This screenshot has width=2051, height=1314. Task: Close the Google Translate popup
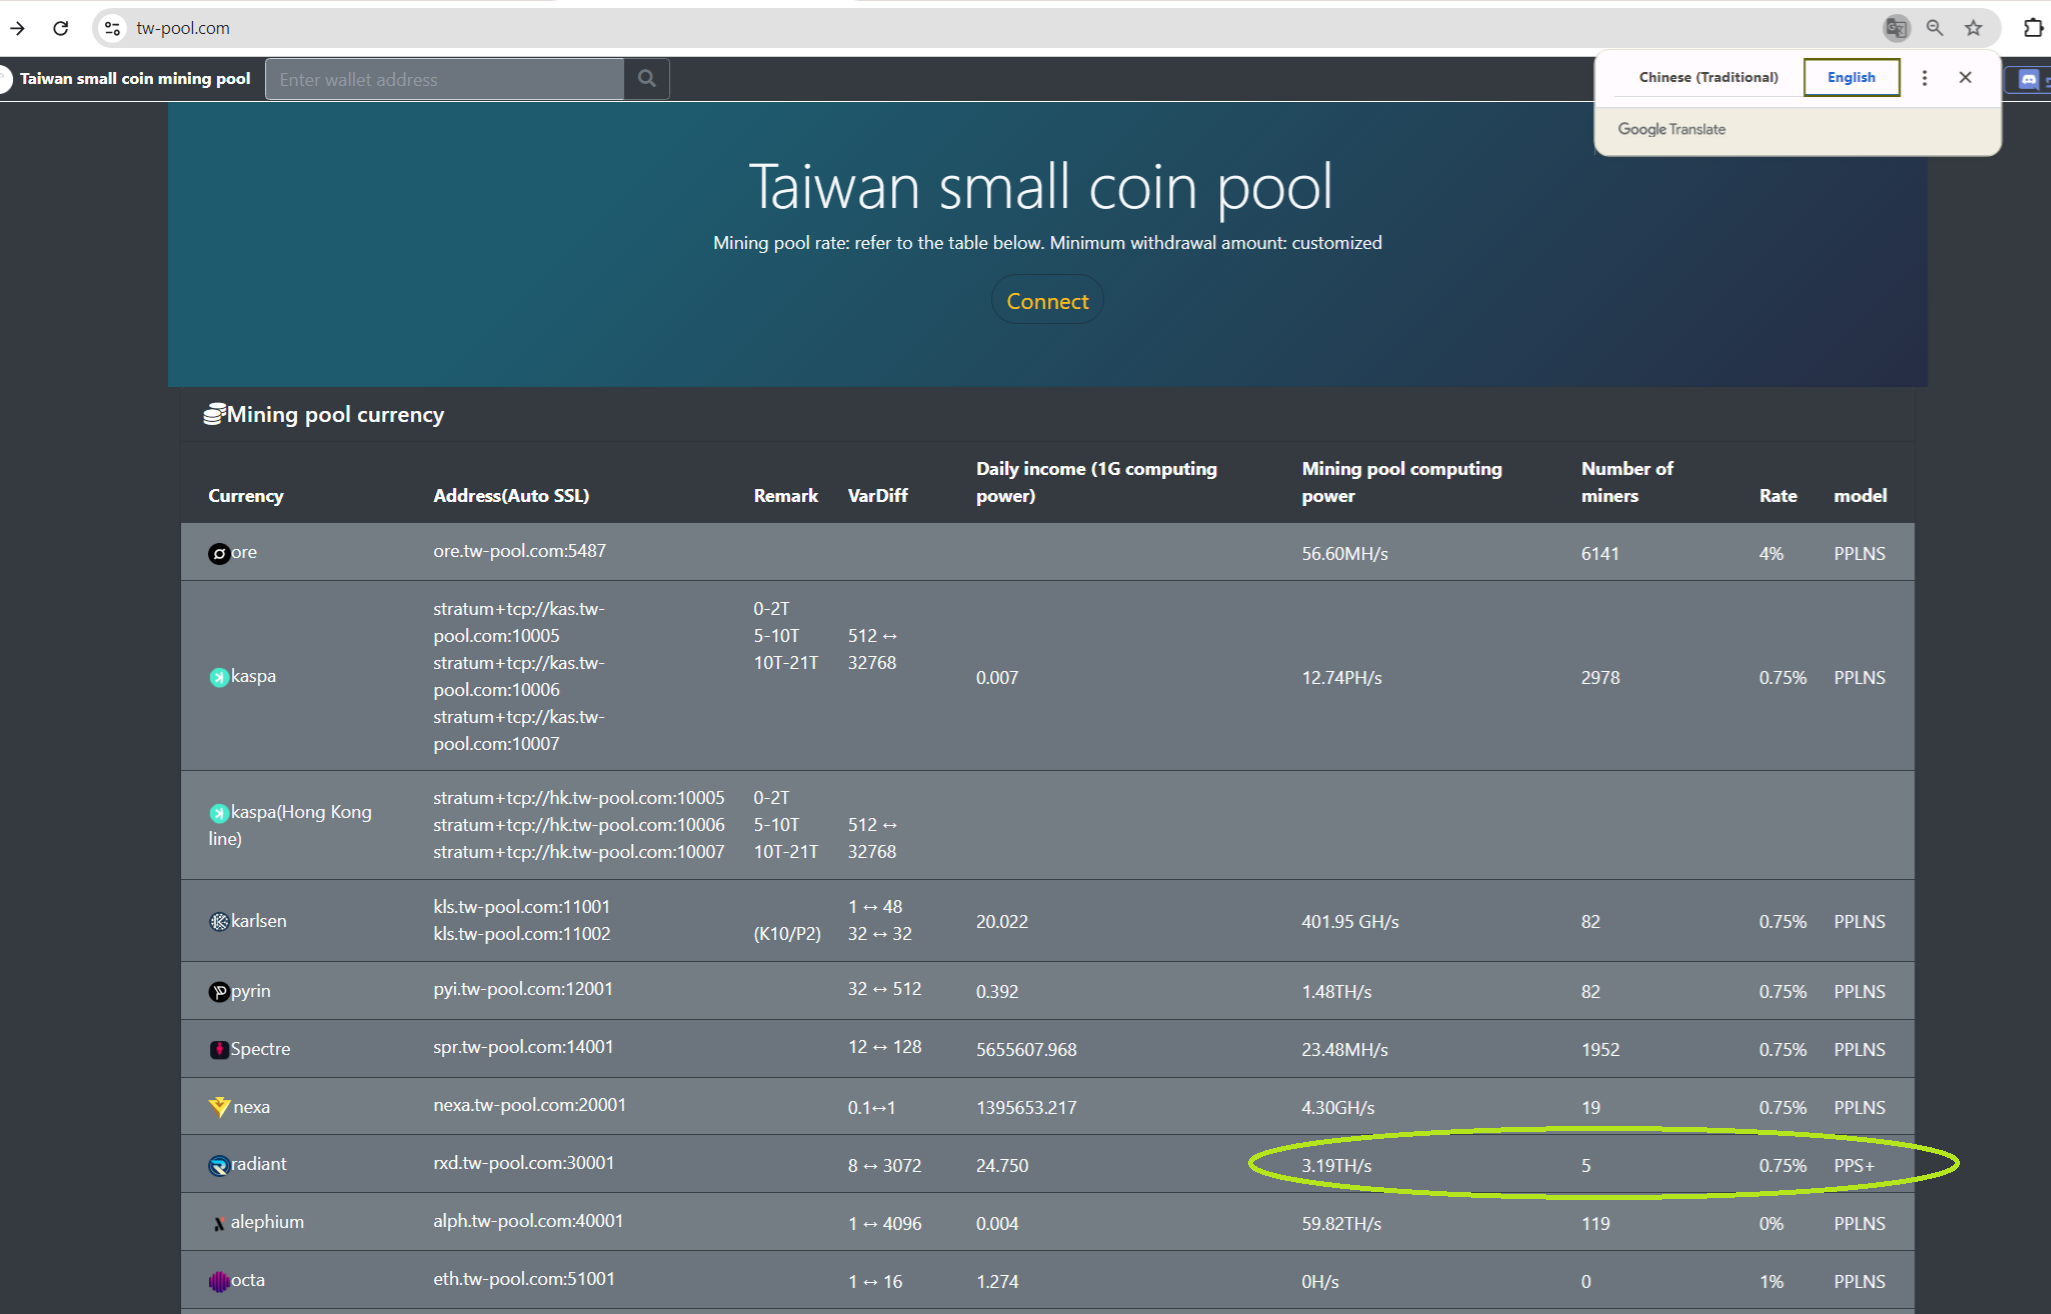(x=1965, y=77)
